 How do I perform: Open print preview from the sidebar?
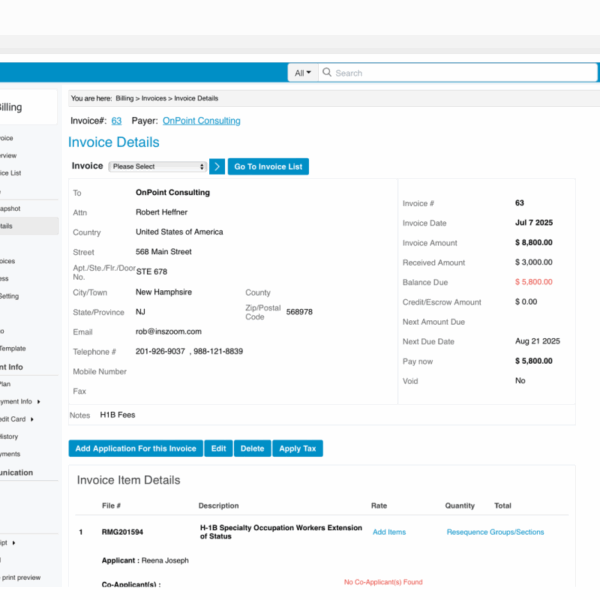(20, 577)
